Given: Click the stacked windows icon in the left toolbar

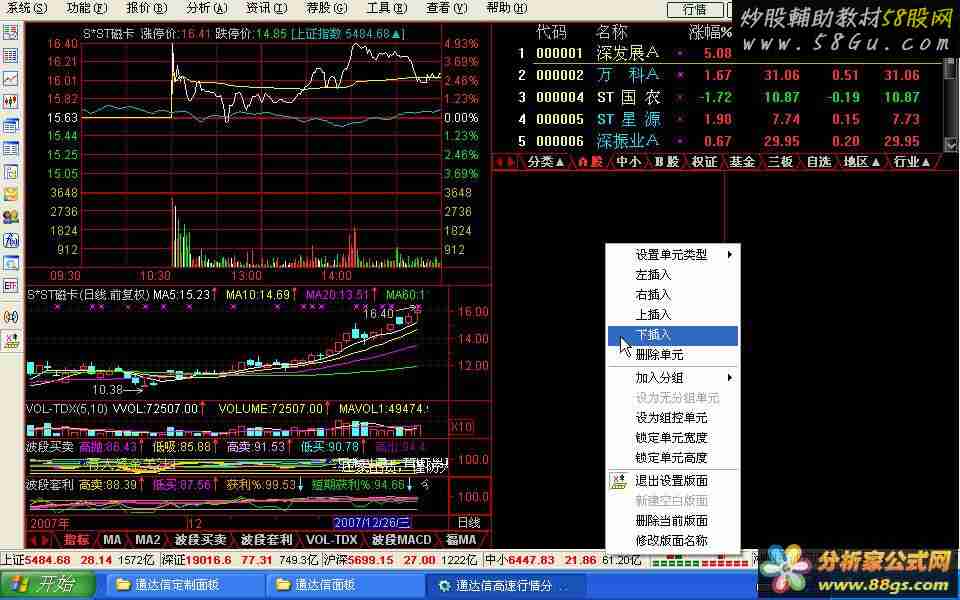Looking at the screenshot, I should pyautogui.click(x=10, y=126).
